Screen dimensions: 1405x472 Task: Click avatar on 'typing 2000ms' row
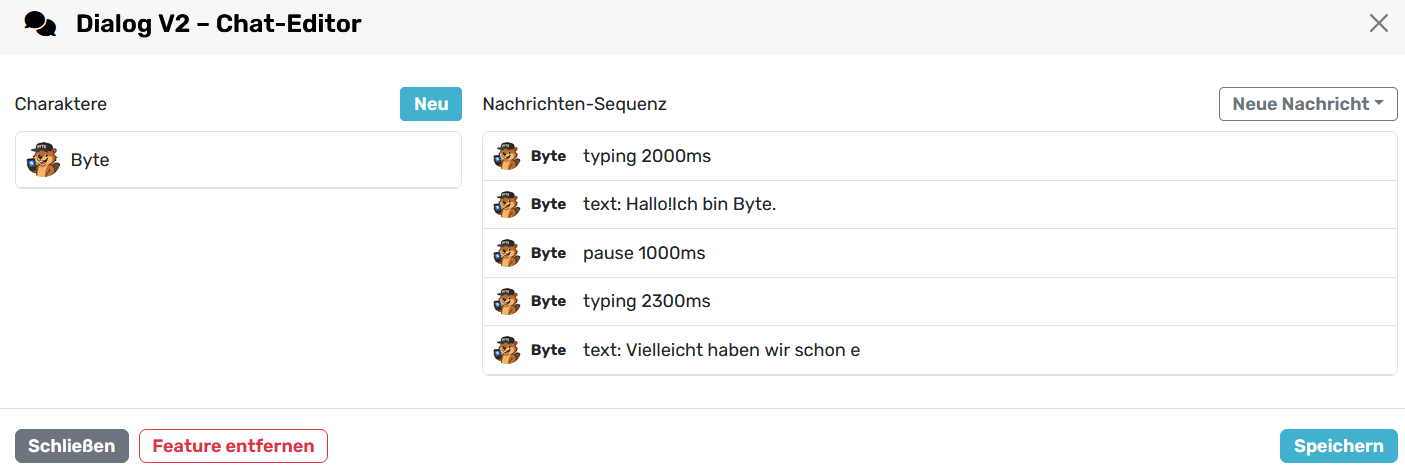coord(507,156)
